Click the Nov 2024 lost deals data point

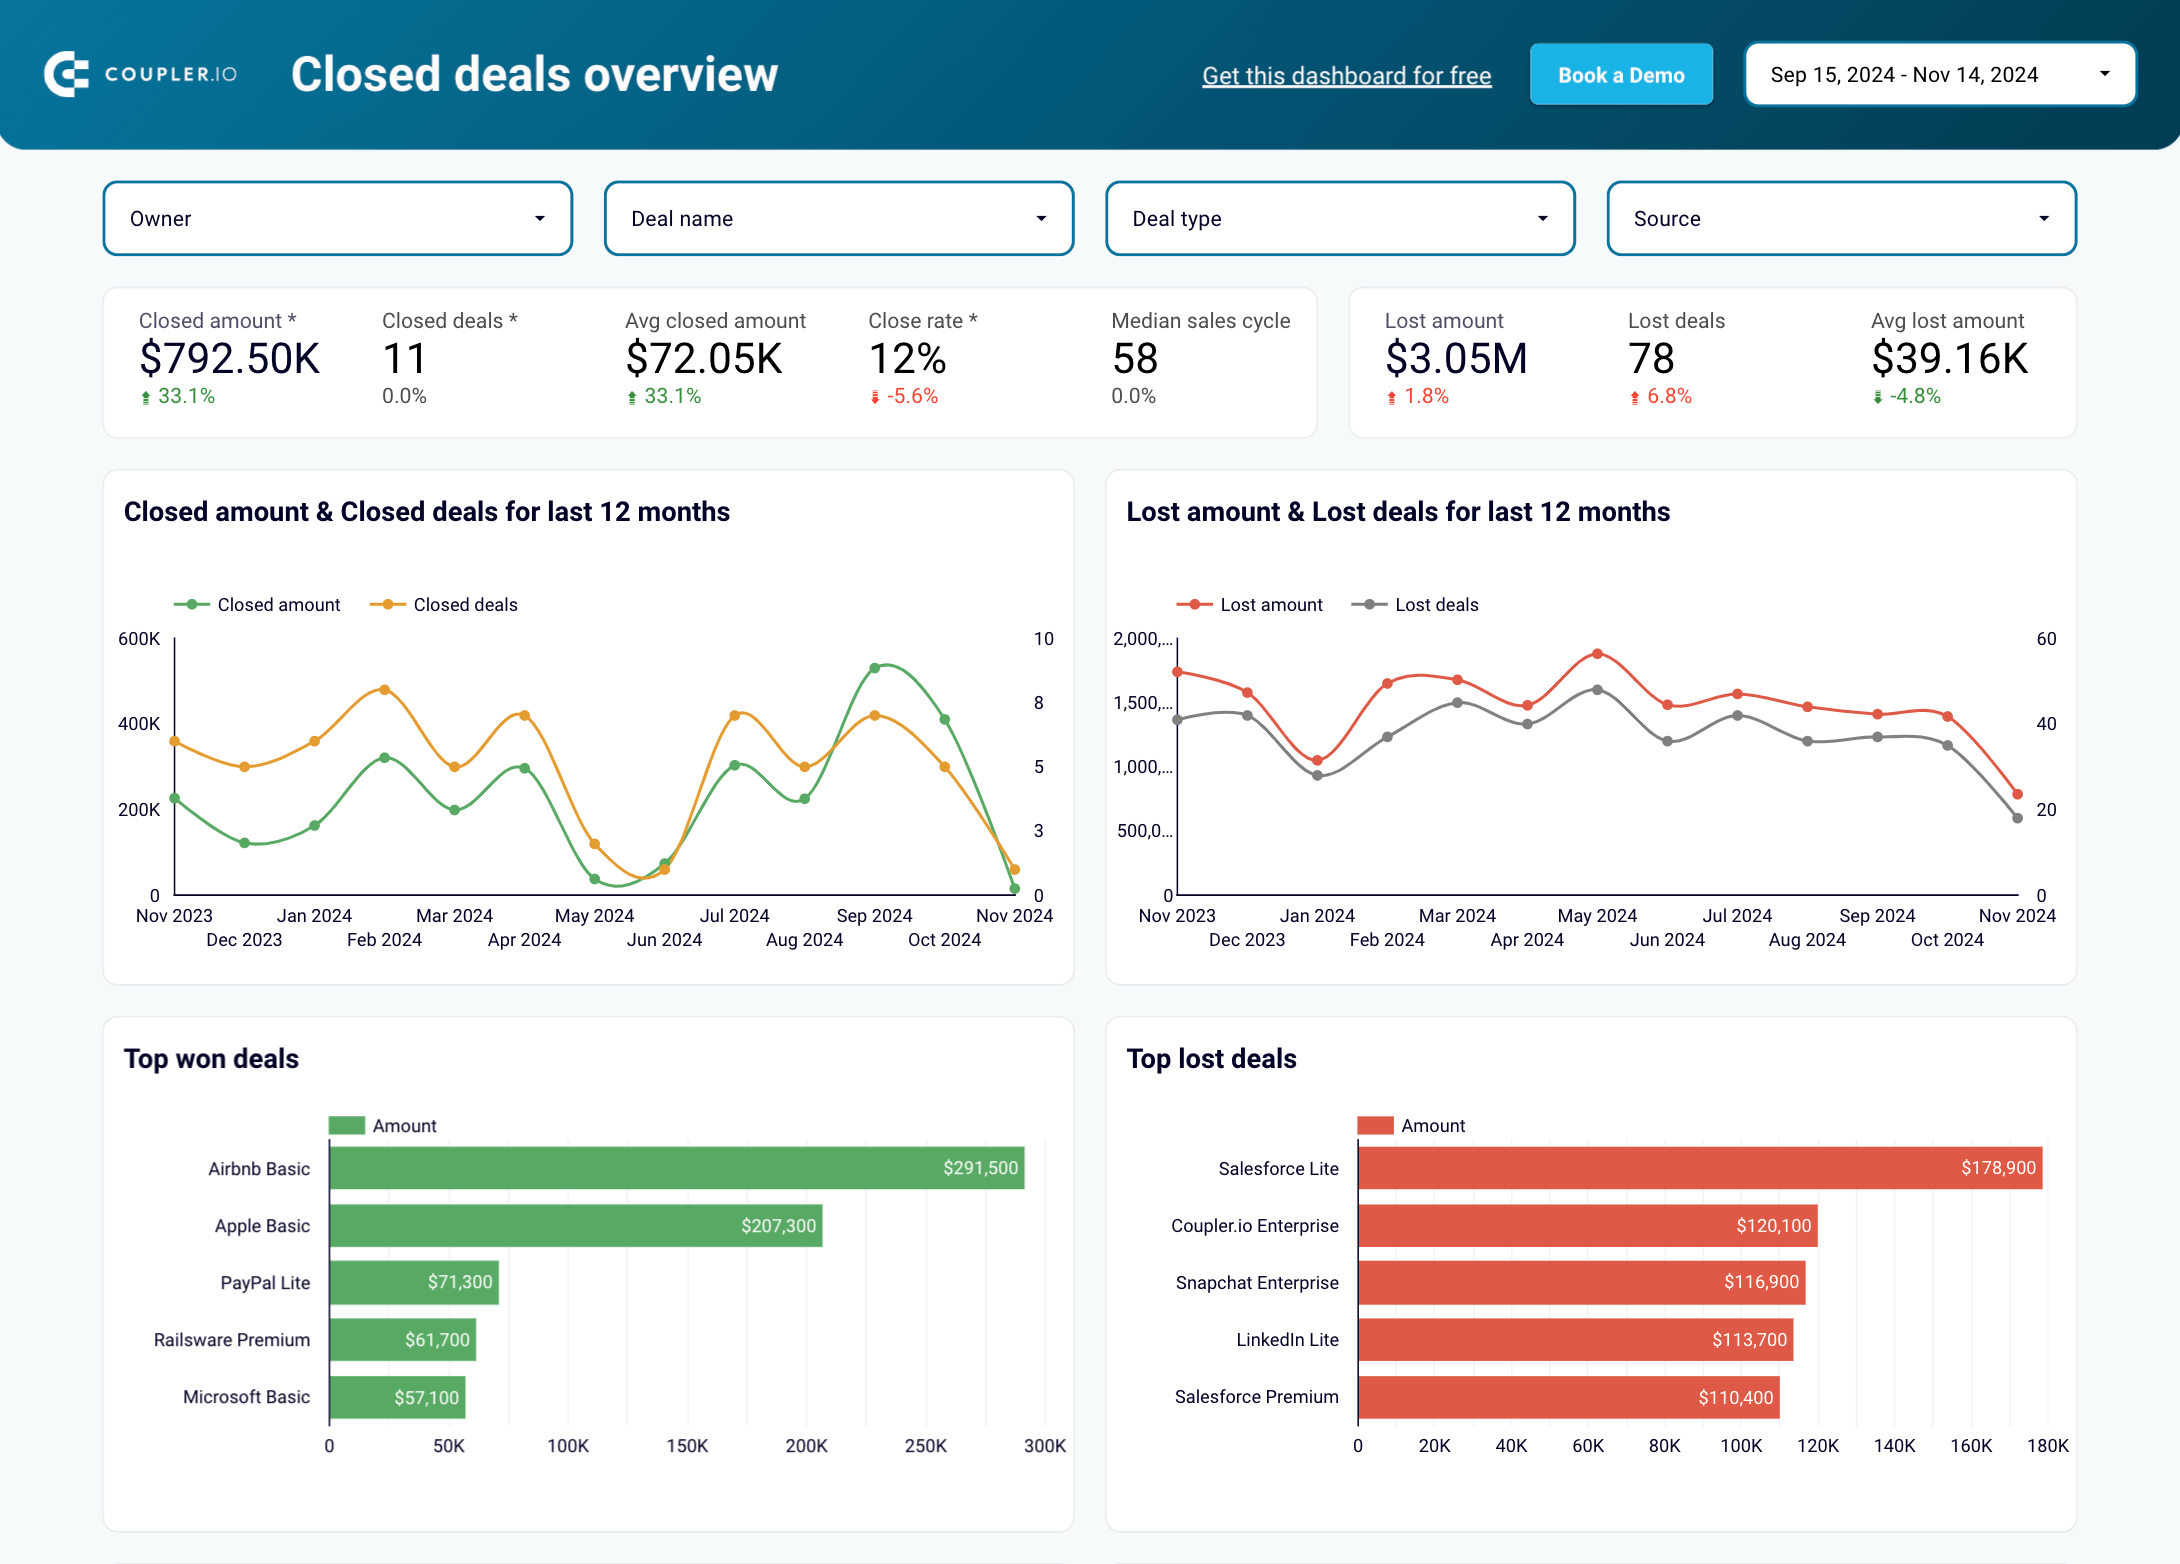tap(2017, 818)
